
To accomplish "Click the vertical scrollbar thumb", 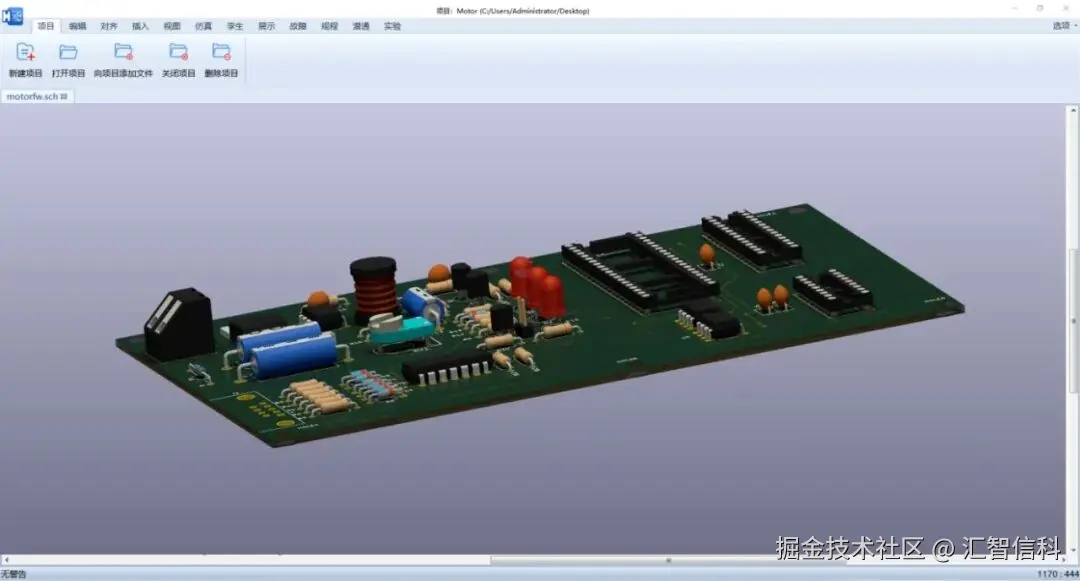I will coord(1073,320).
